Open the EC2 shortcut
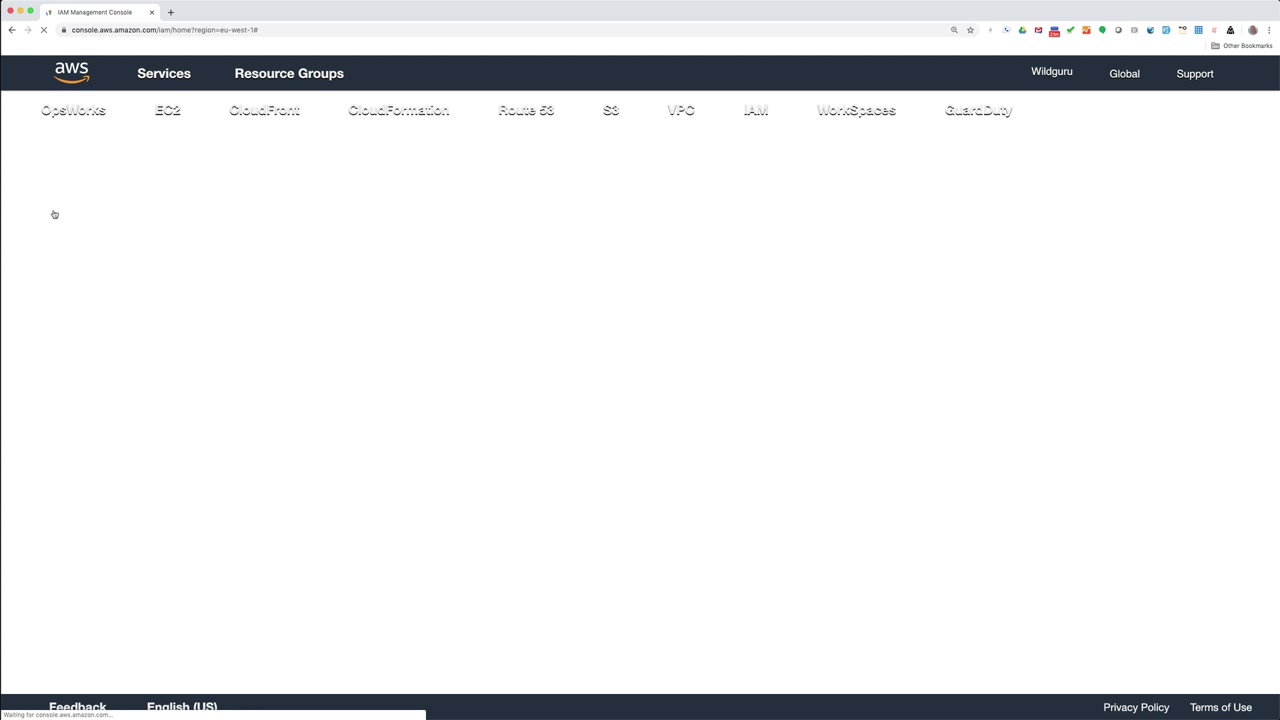Screen dimensions: 1280x720 [168, 110]
